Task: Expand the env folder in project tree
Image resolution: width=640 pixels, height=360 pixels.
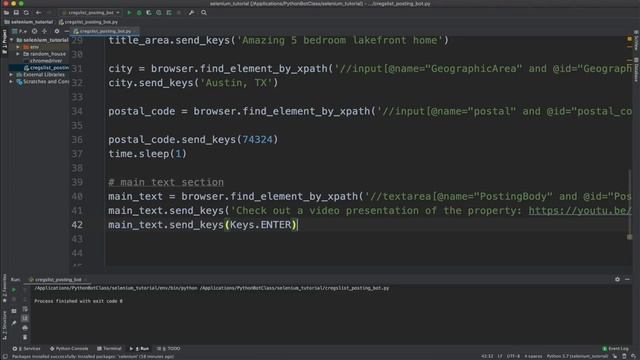Action: pos(18,47)
